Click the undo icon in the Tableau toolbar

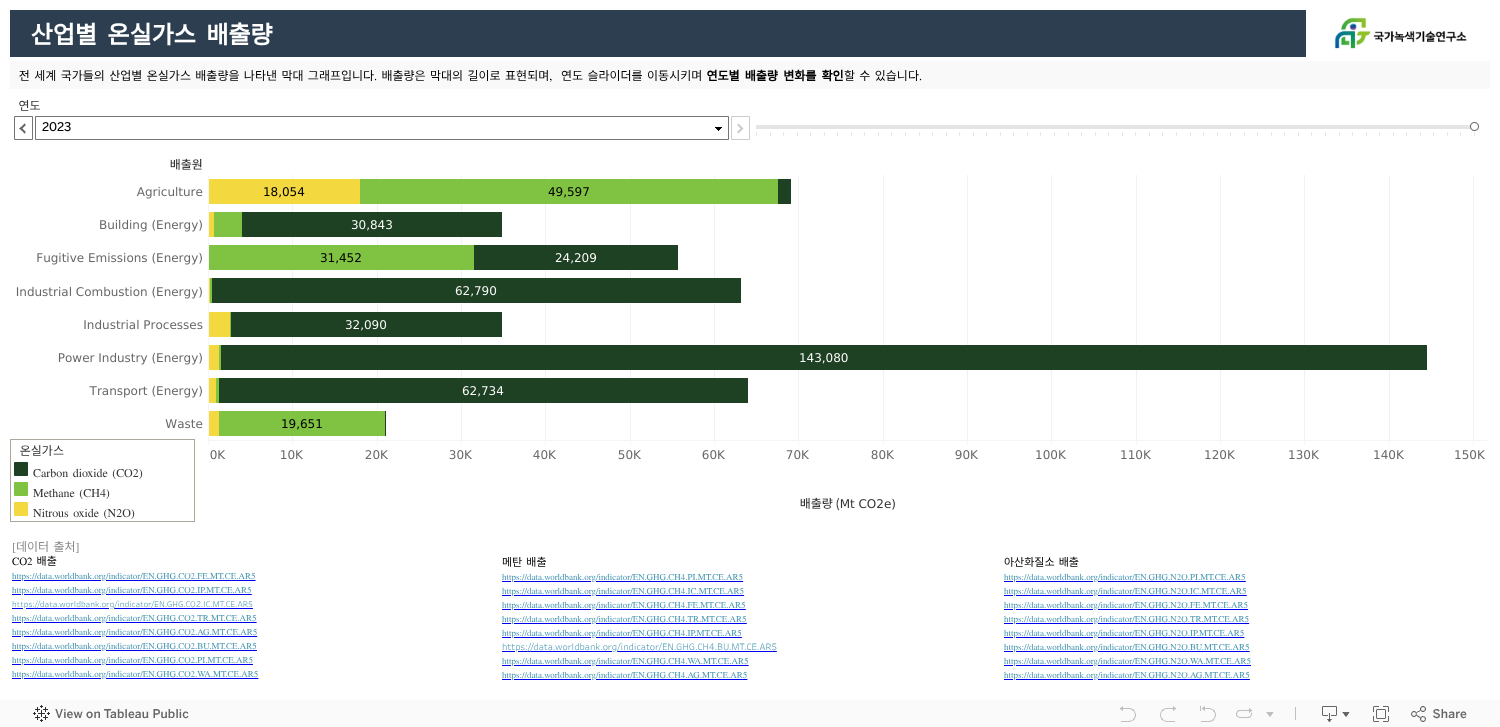tap(1128, 714)
